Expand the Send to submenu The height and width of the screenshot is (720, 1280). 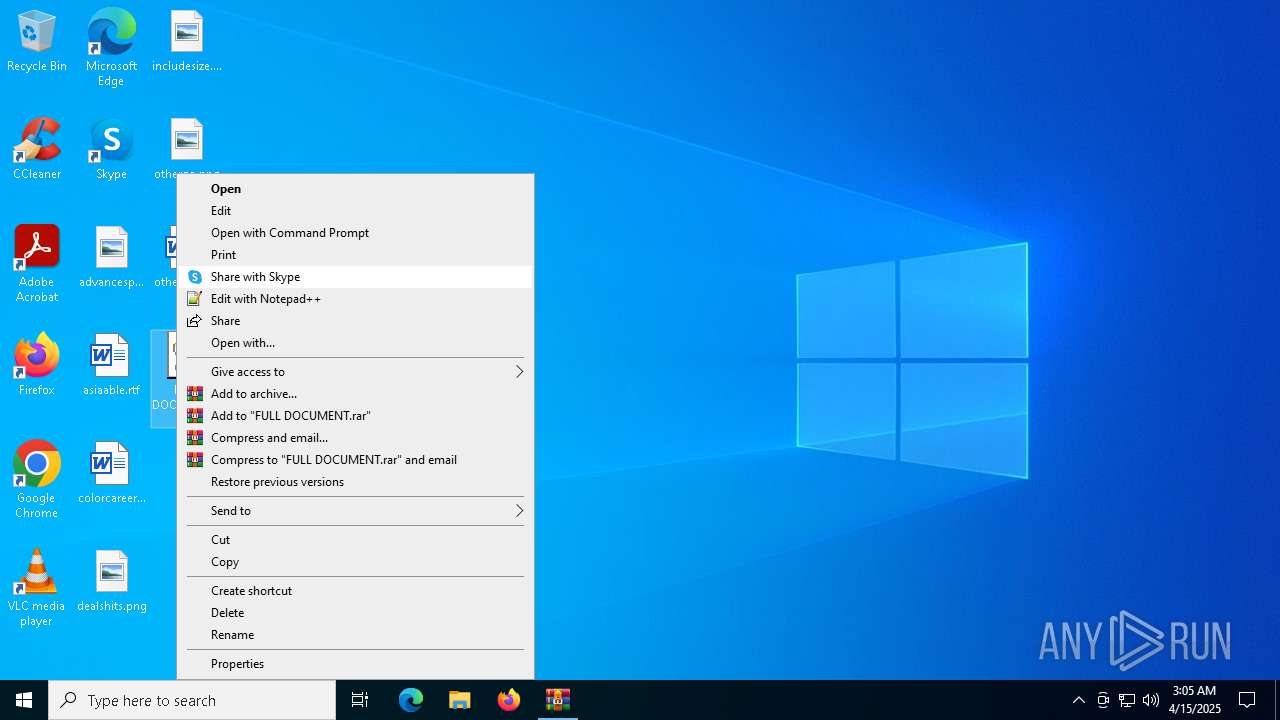(355, 511)
